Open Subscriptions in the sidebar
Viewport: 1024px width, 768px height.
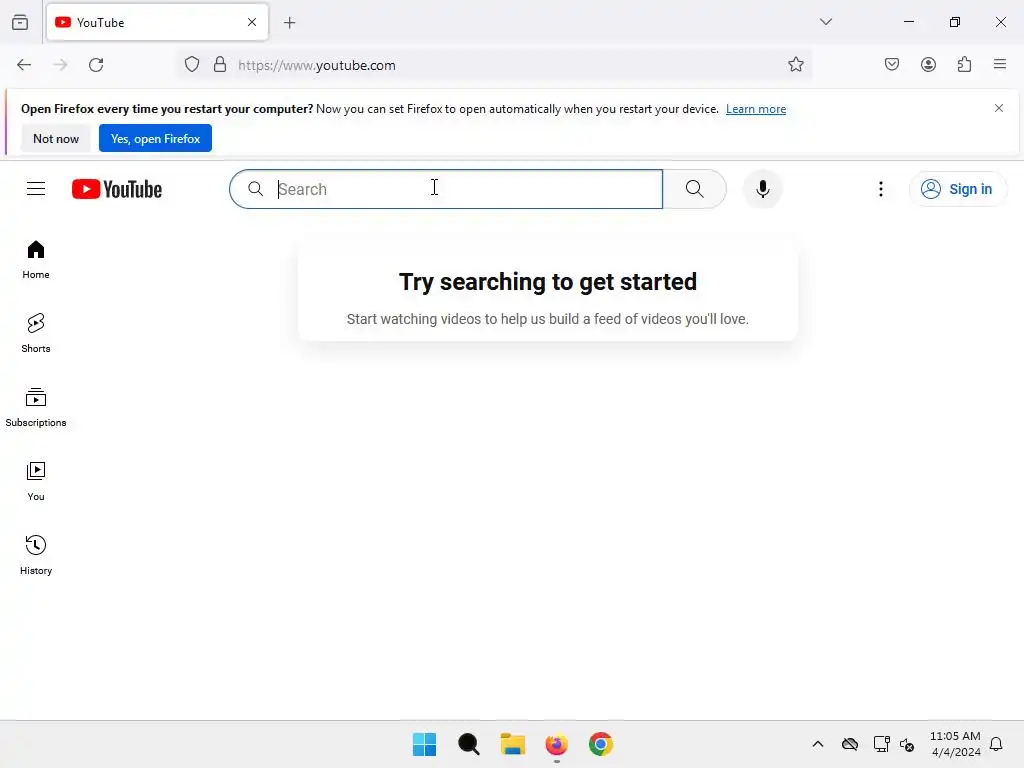36,407
